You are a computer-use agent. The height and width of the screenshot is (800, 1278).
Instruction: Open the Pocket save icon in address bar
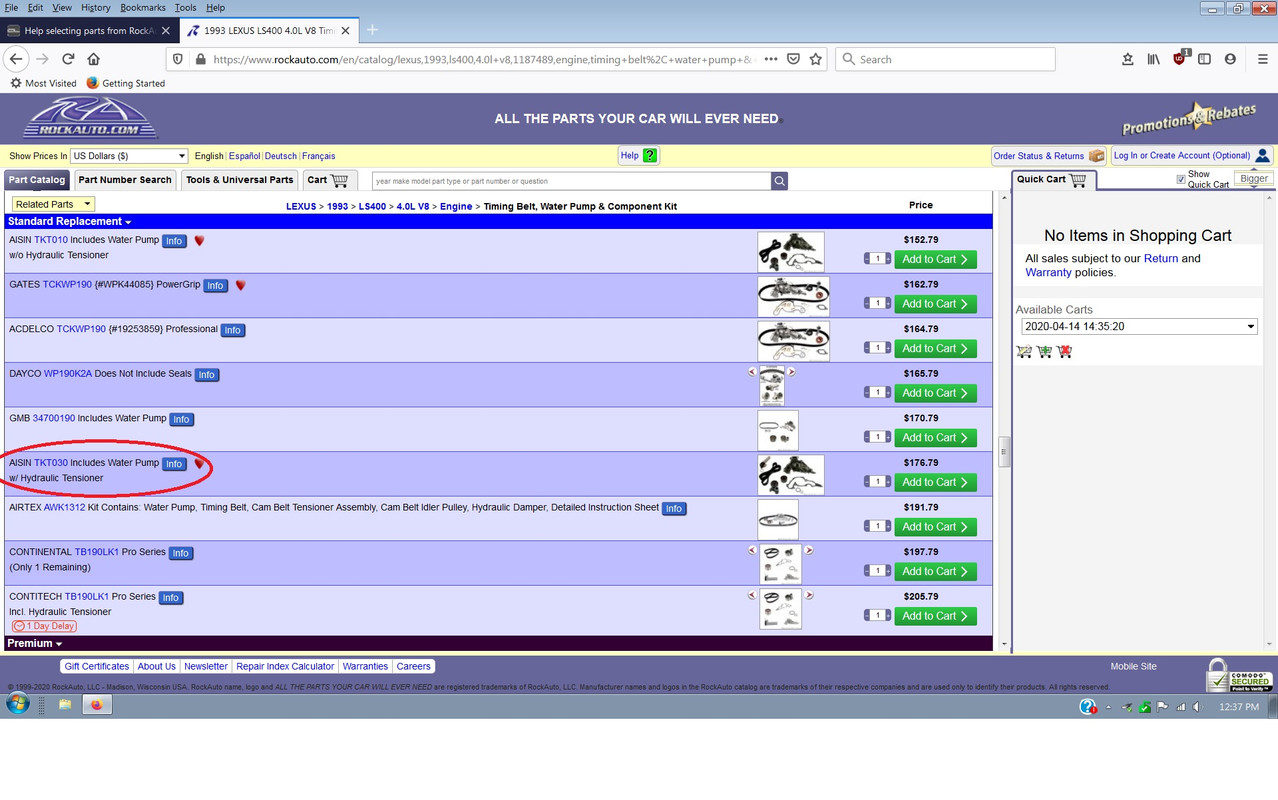(793, 59)
